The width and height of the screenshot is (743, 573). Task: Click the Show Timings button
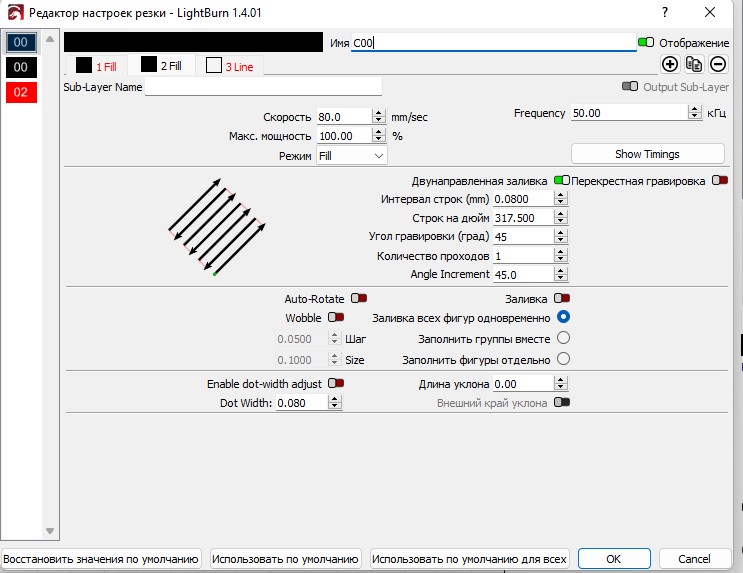(647, 154)
